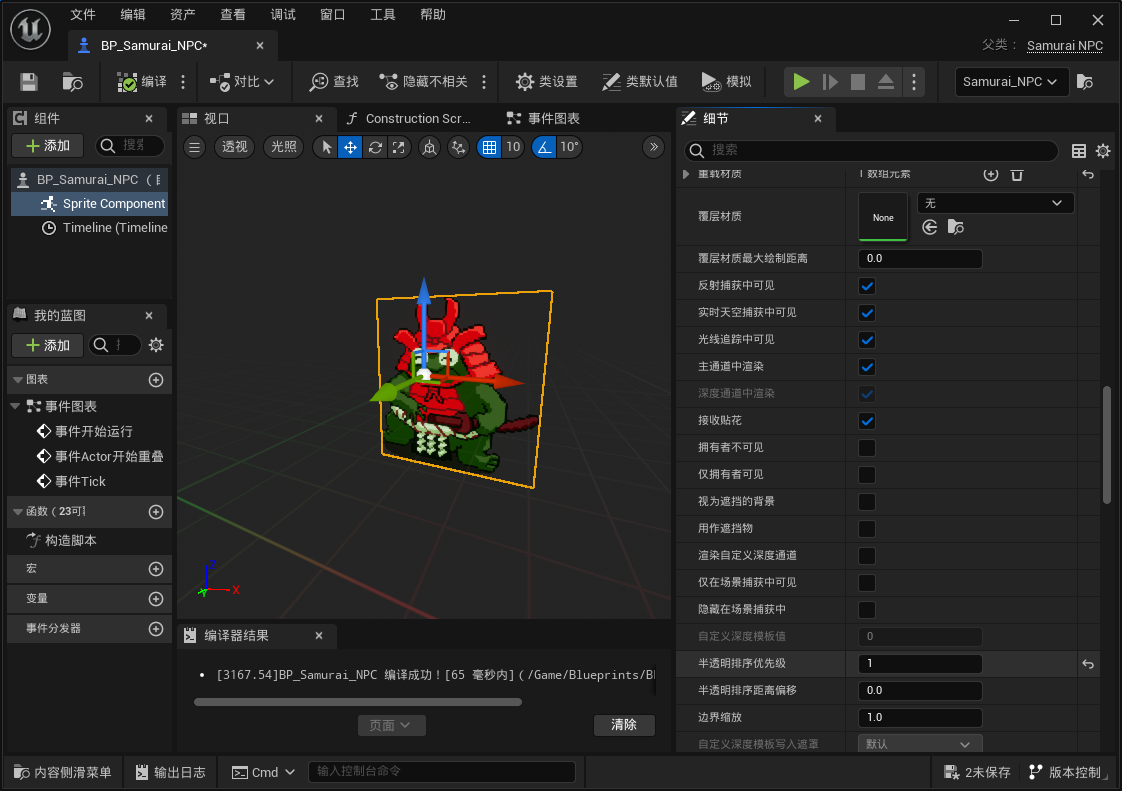Add a new event dispatcher plus icon
This screenshot has width=1122, height=791.
pyautogui.click(x=156, y=629)
